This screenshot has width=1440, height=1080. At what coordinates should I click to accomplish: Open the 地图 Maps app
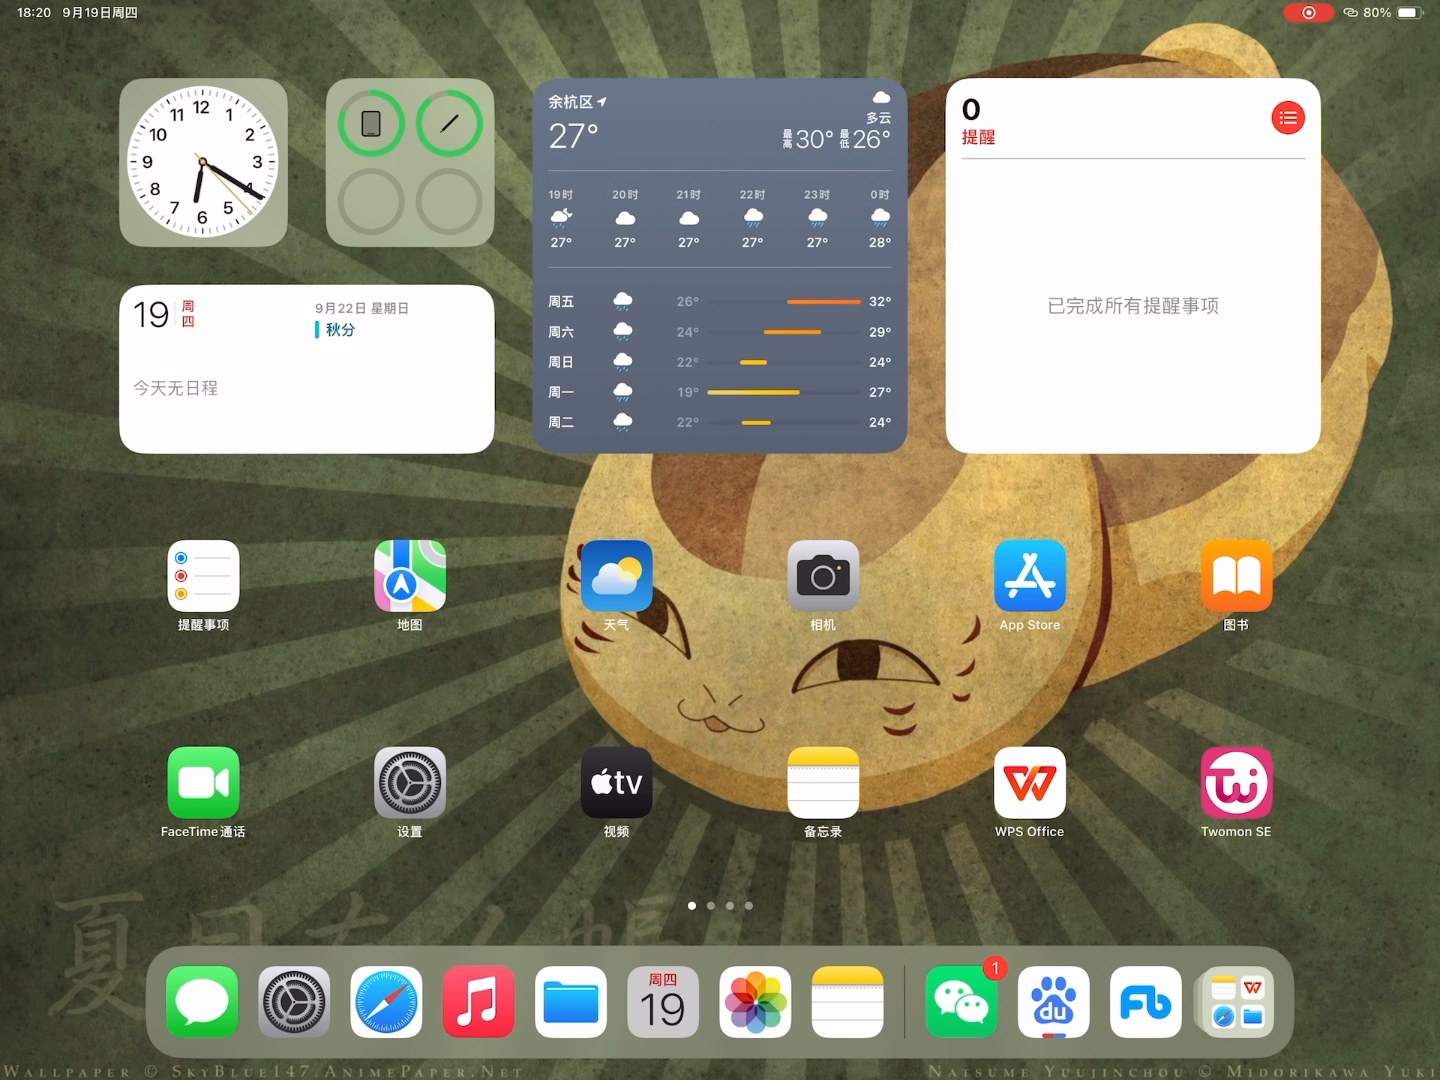point(410,576)
